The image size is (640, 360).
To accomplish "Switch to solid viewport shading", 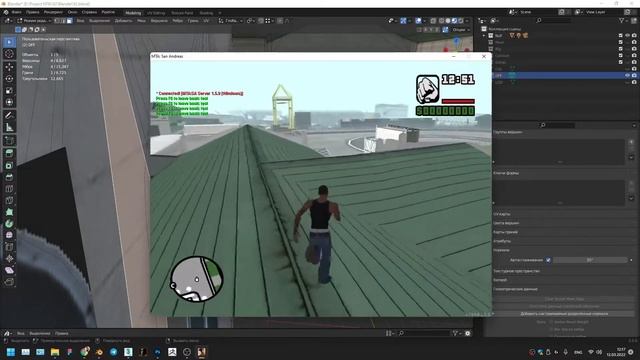I will (x=448, y=20).
